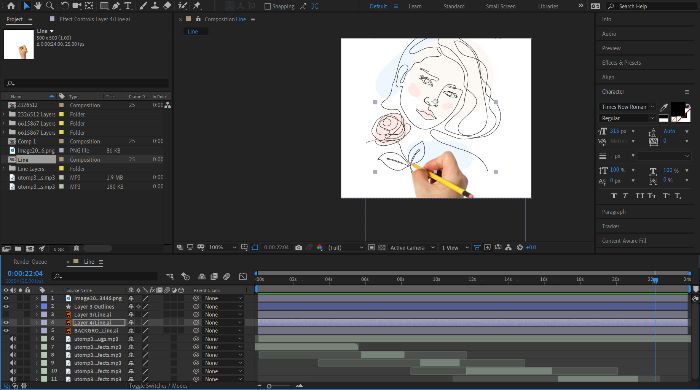Screen dimensions: 700x390
Task: Click the black fill color swatch
Action: pos(677,108)
